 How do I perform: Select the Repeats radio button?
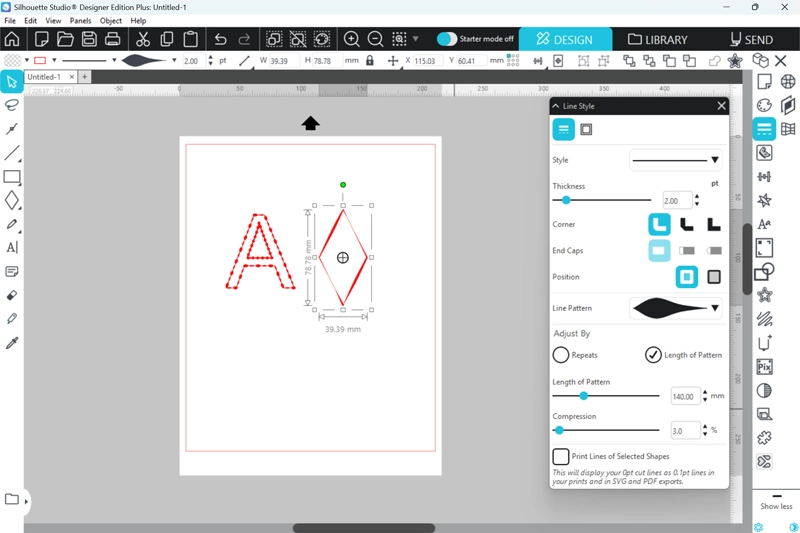point(561,355)
